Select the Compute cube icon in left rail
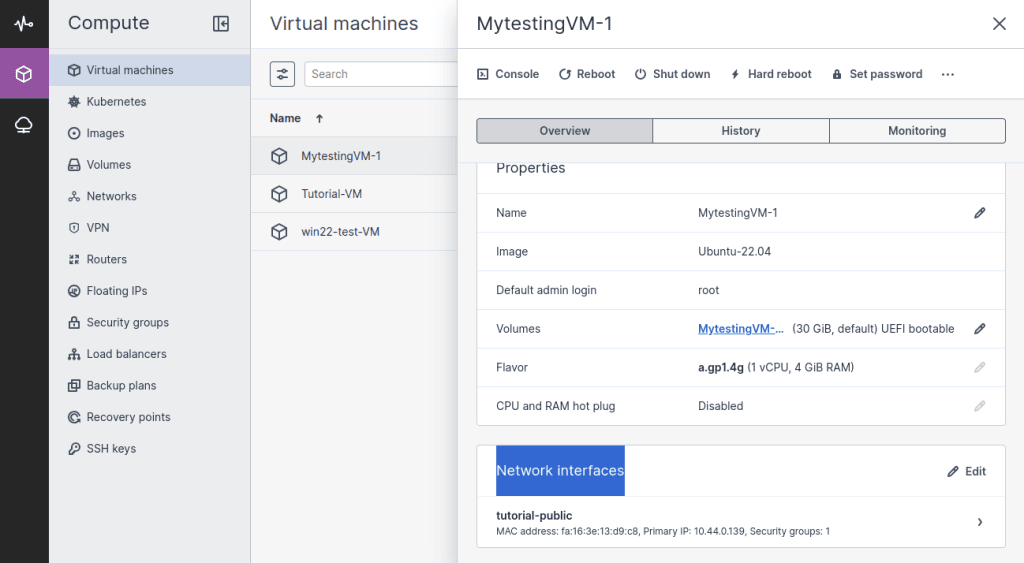 (24, 74)
